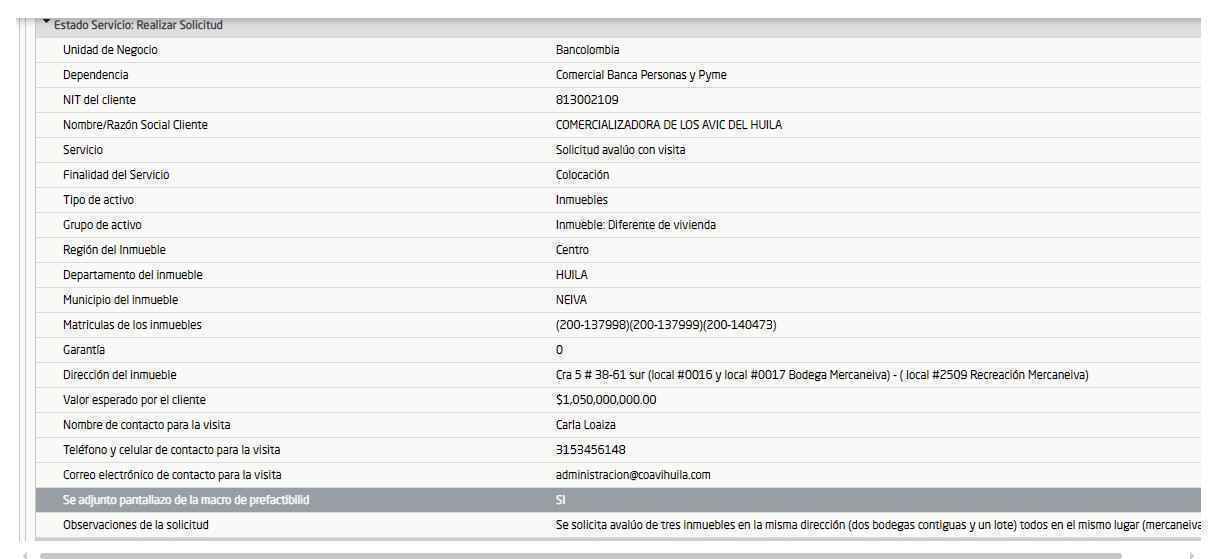Click the HUILA department value
Screen dimensions: 1215x559
pyautogui.click(x=572, y=275)
